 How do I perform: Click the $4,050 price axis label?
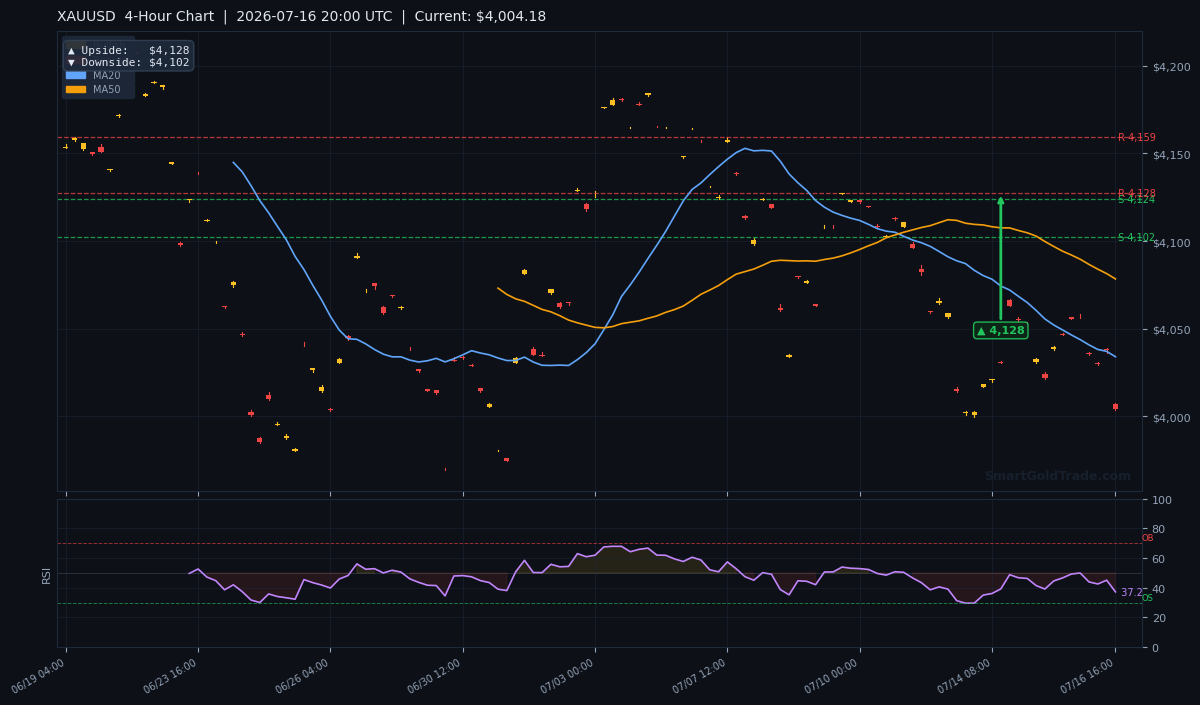coord(1171,330)
